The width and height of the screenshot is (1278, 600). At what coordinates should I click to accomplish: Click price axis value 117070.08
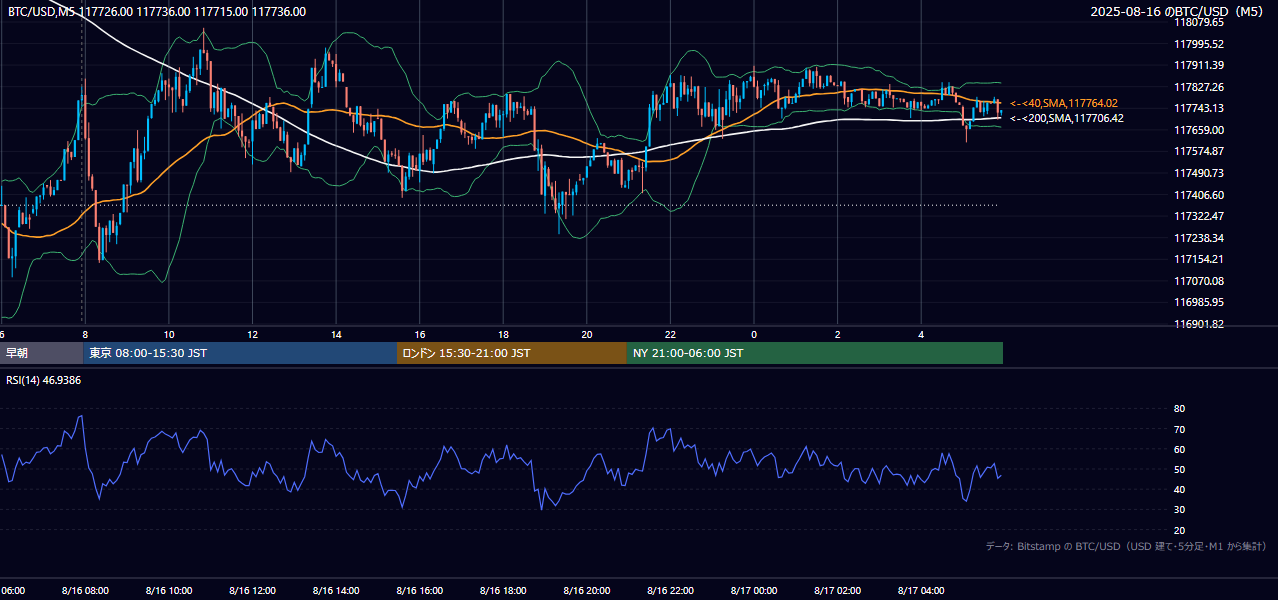[x=1198, y=281]
